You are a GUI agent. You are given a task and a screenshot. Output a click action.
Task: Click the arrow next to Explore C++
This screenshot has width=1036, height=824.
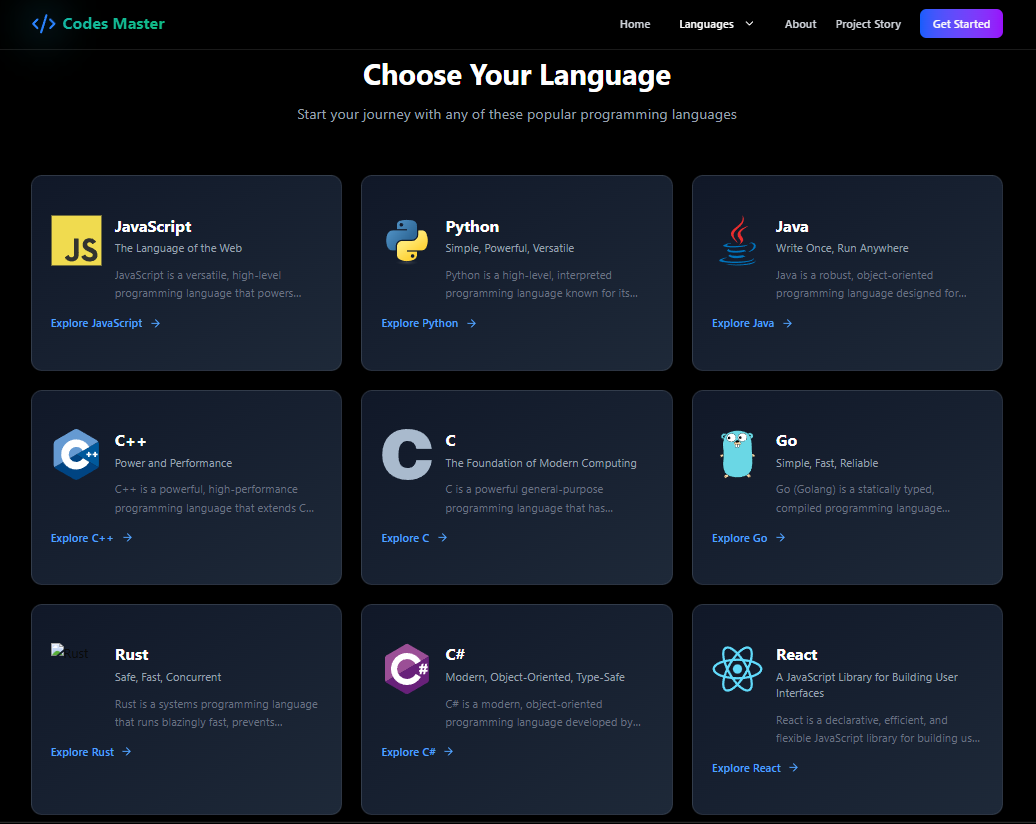[x=128, y=538]
